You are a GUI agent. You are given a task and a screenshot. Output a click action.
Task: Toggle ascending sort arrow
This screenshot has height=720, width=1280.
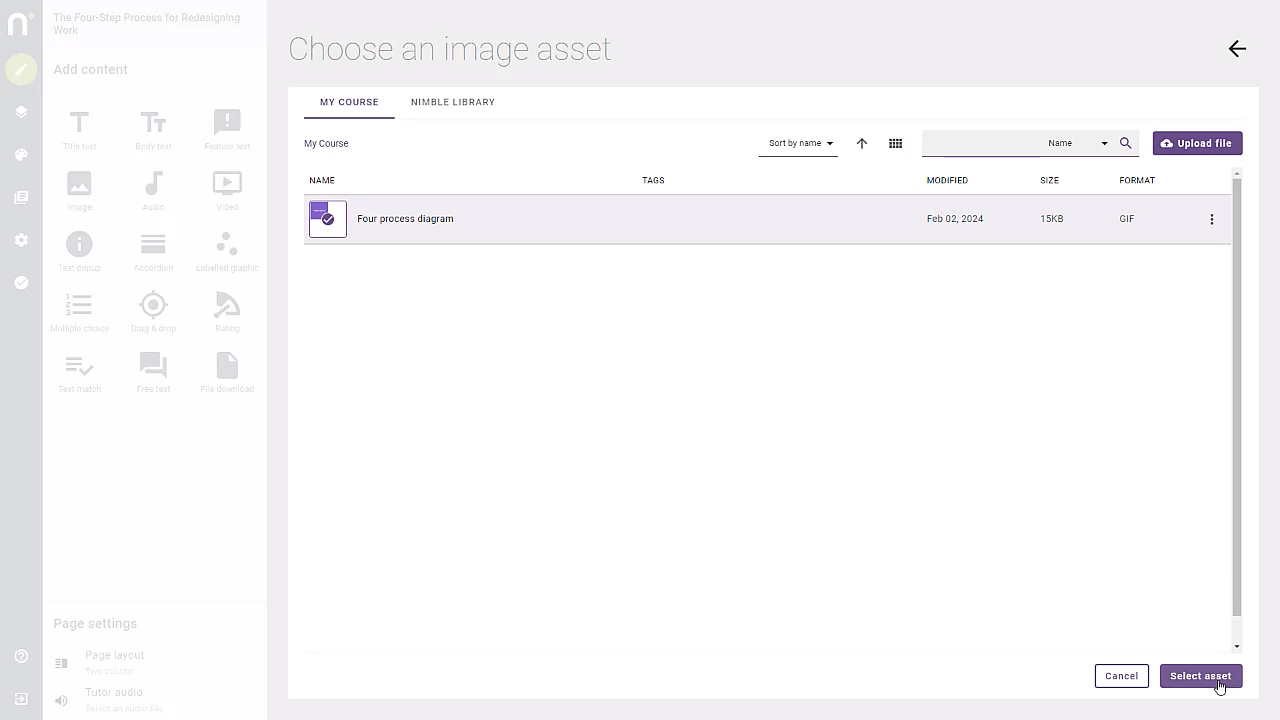(x=861, y=143)
